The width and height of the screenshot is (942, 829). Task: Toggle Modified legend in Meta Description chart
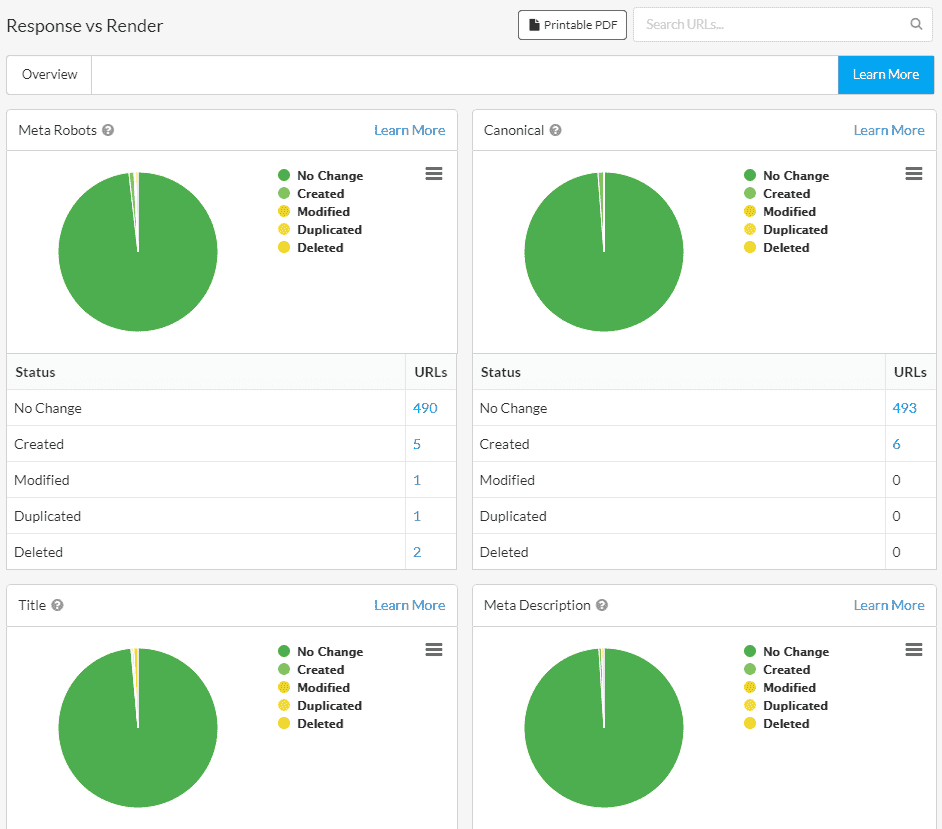[780, 687]
